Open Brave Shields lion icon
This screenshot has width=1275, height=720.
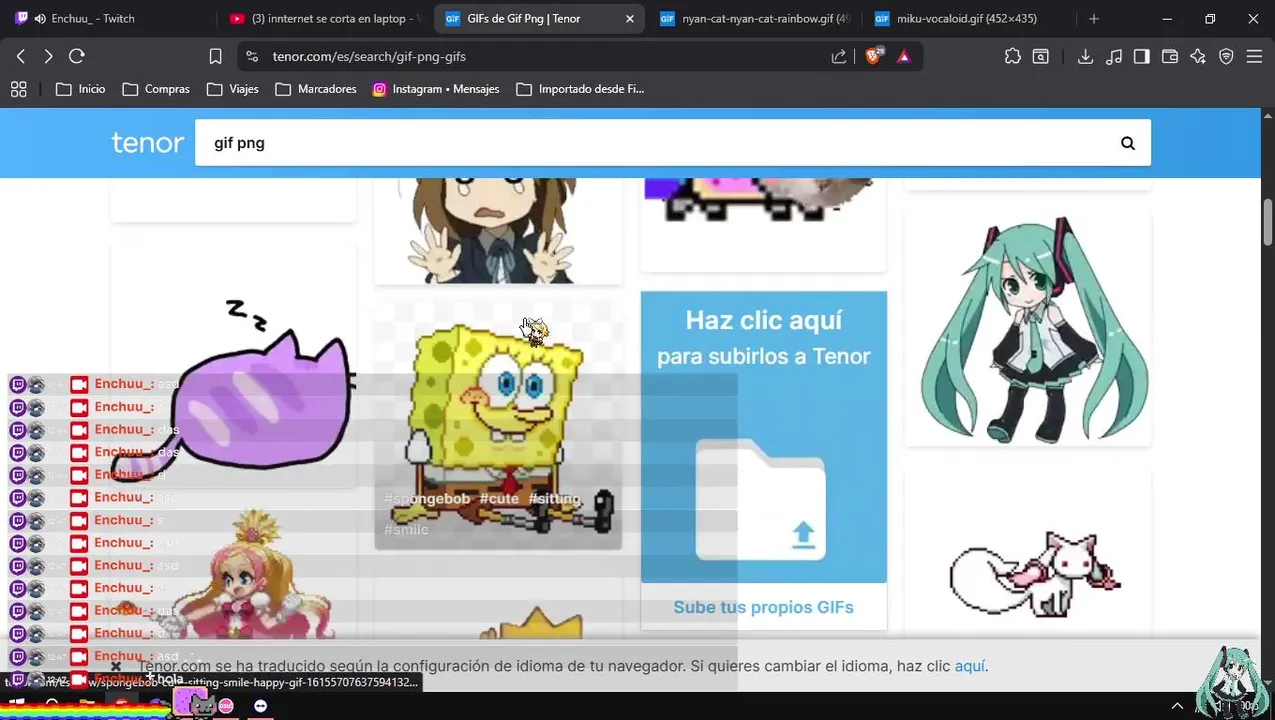pos(874,57)
